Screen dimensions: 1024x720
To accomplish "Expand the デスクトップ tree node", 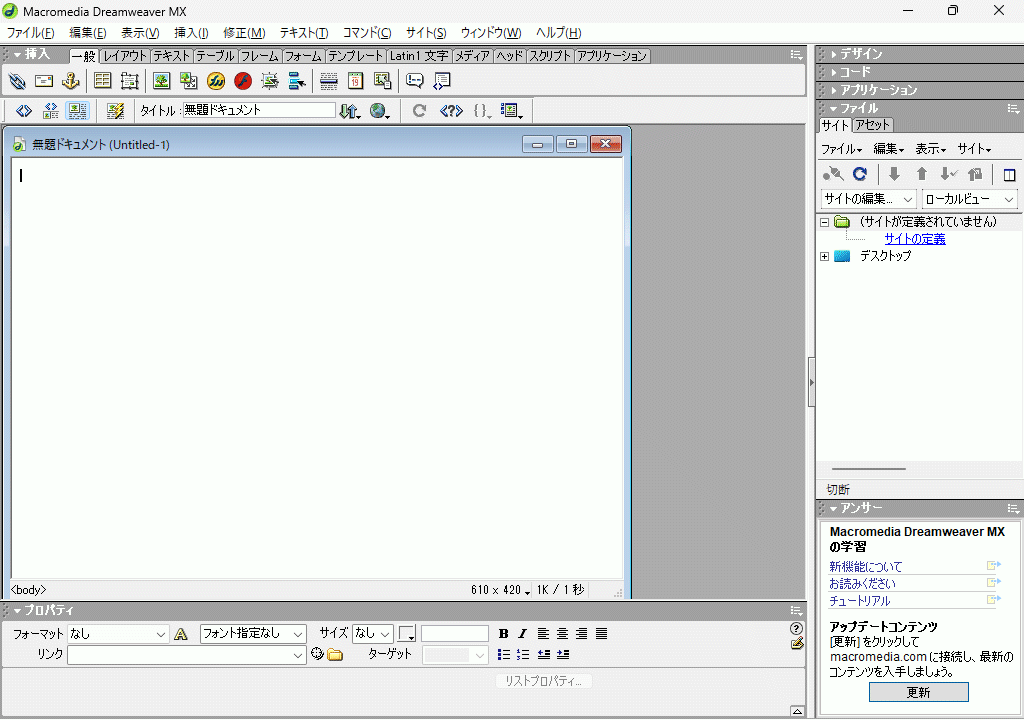I will click(x=824, y=256).
